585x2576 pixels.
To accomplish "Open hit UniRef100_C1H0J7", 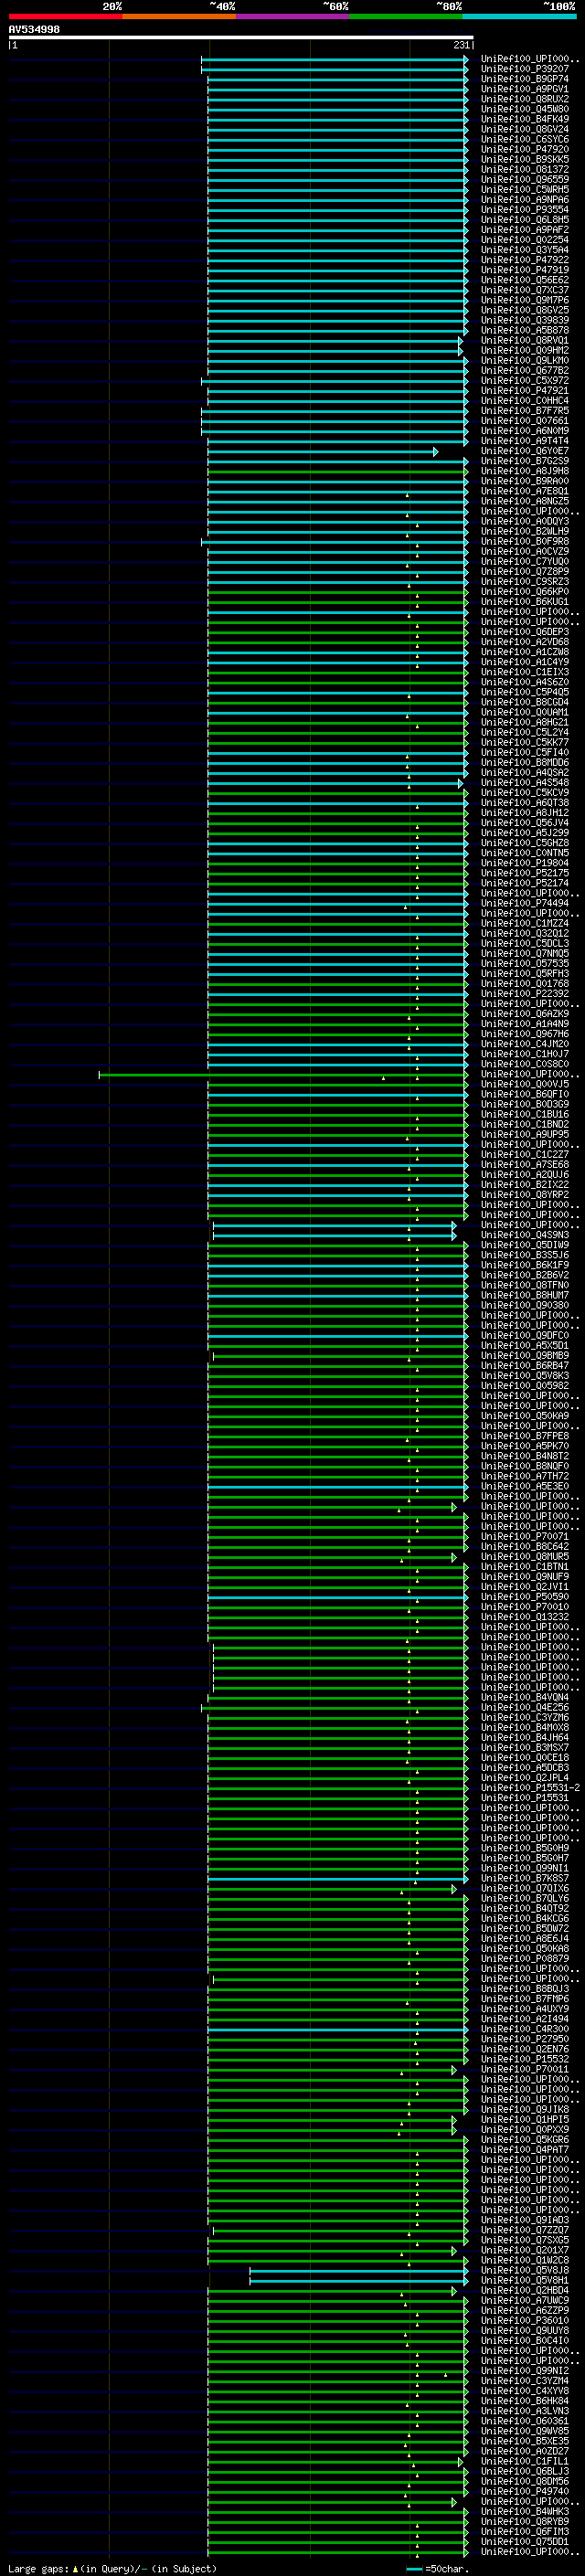I will click(524, 1054).
